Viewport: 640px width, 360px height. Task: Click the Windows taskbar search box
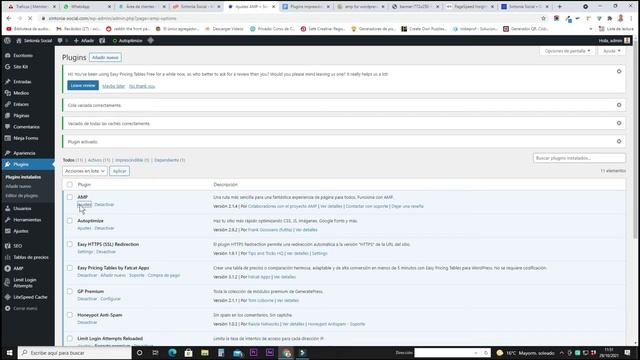tap(75, 353)
